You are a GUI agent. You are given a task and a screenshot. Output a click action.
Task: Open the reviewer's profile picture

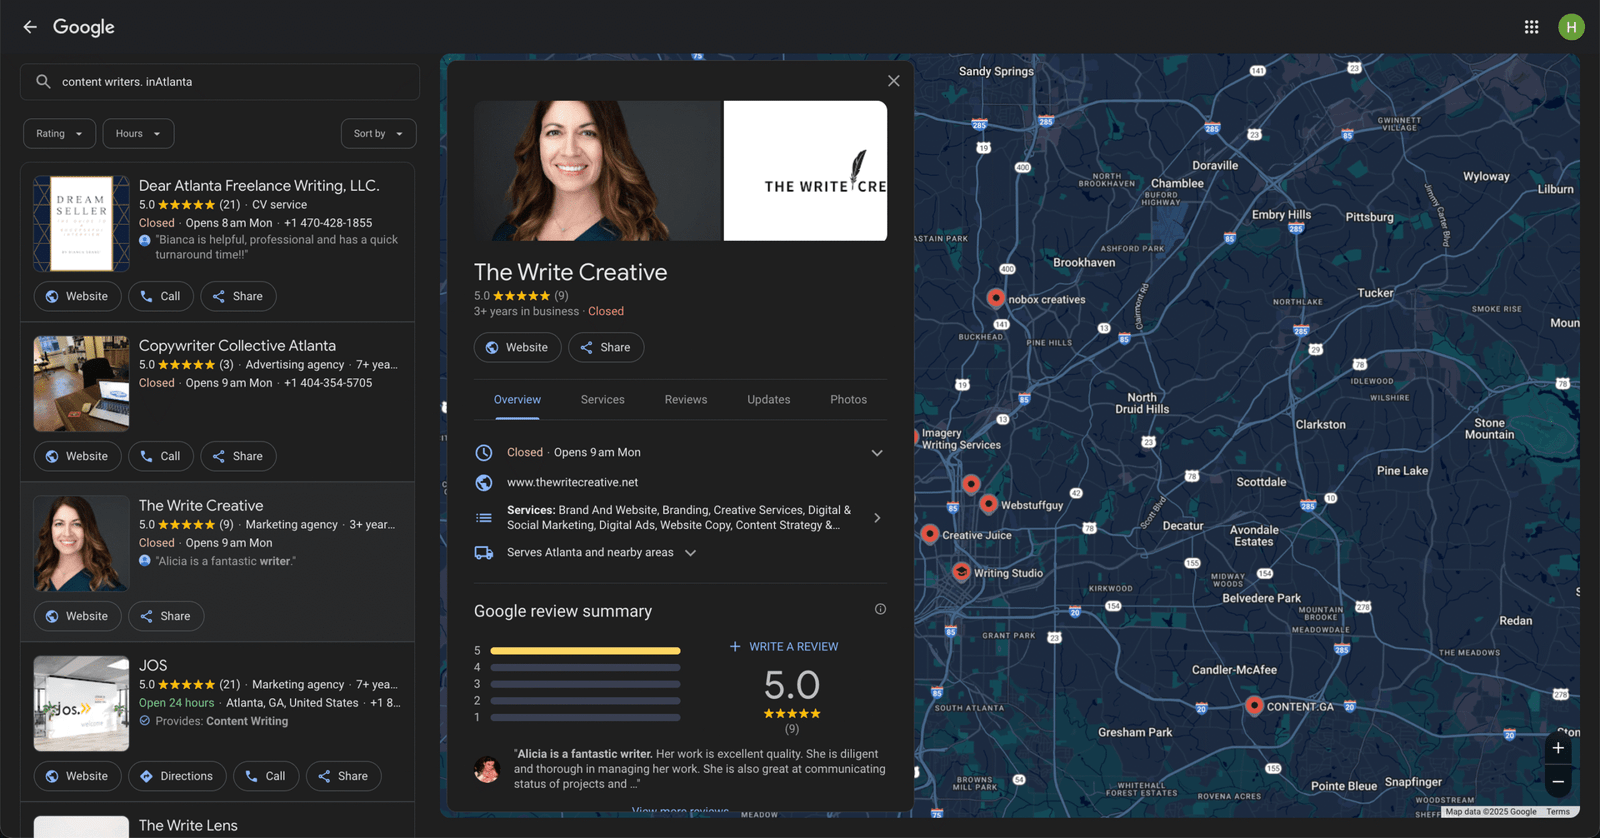[487, 769]
